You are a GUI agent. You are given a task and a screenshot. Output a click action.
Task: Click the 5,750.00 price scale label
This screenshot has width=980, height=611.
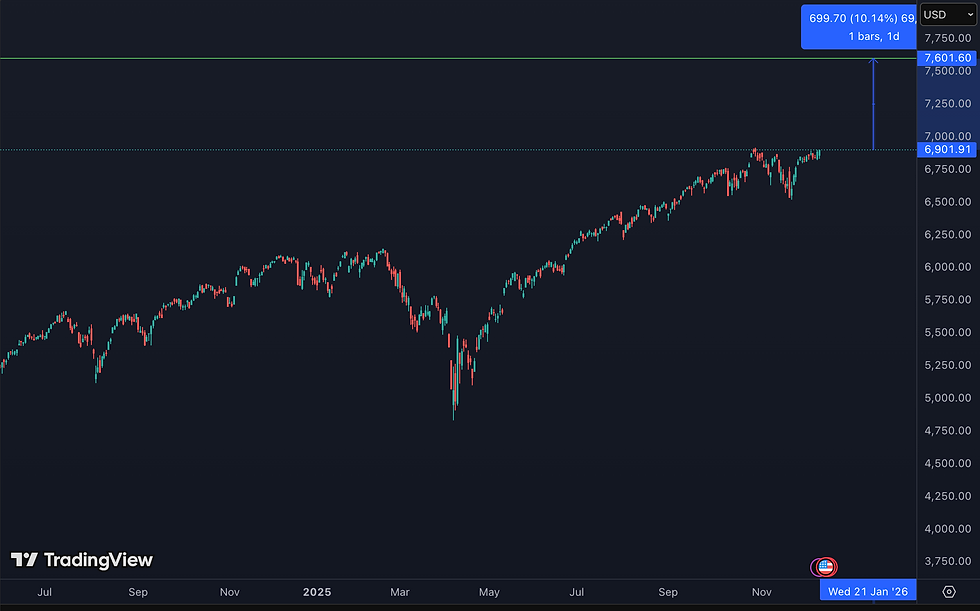pyautogui.click(x=948, y=300)
